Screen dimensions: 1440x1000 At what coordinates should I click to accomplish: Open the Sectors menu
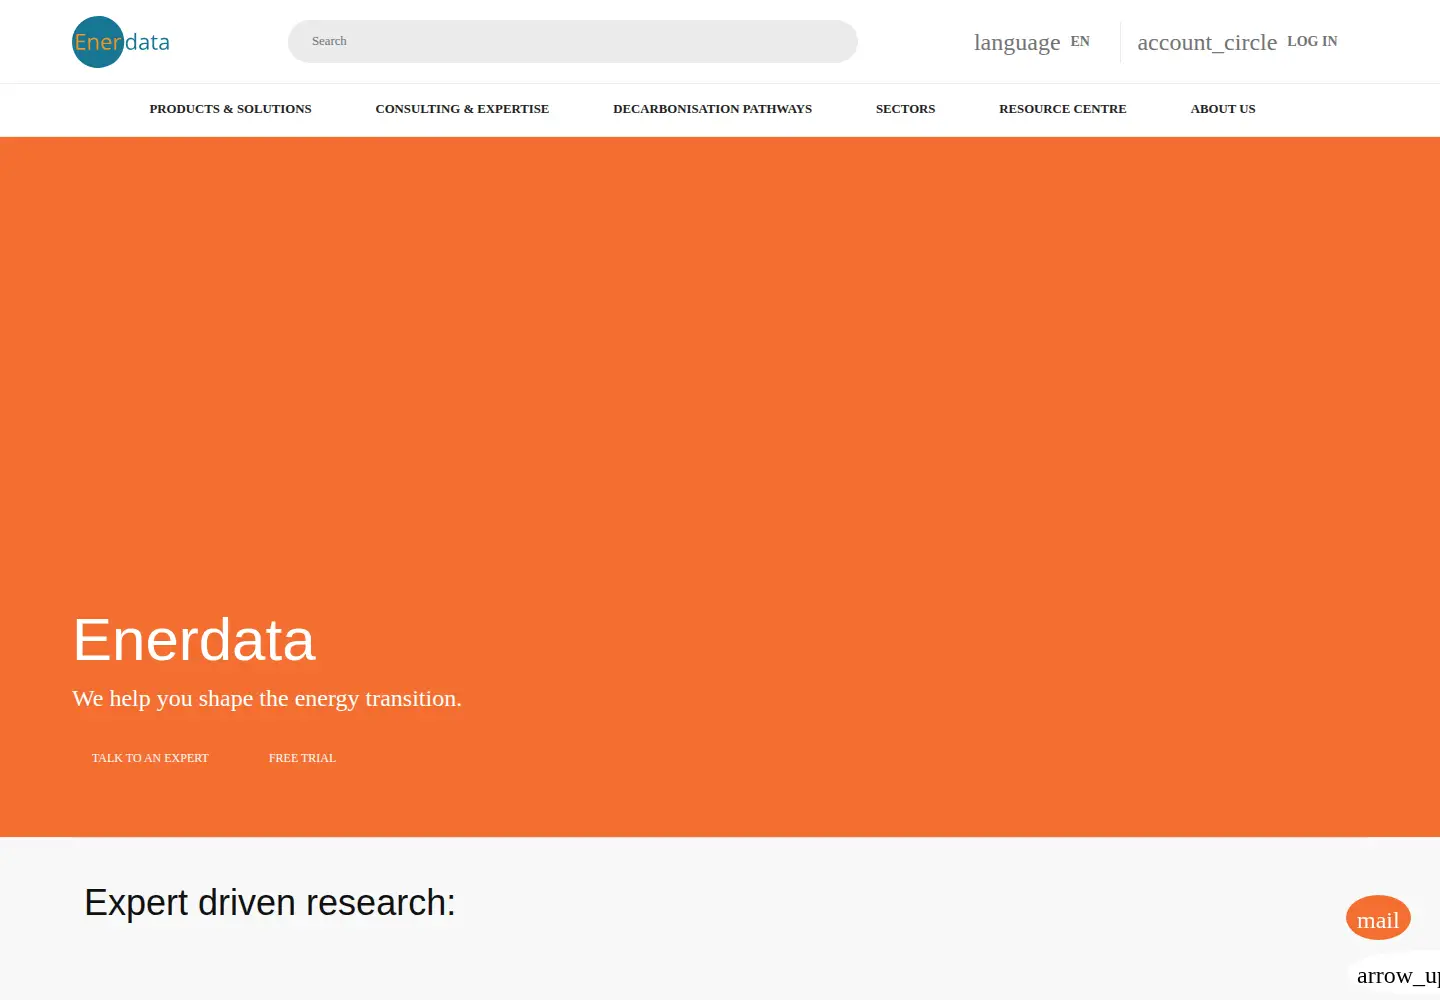pyautogui.click(x=905, y=109)
